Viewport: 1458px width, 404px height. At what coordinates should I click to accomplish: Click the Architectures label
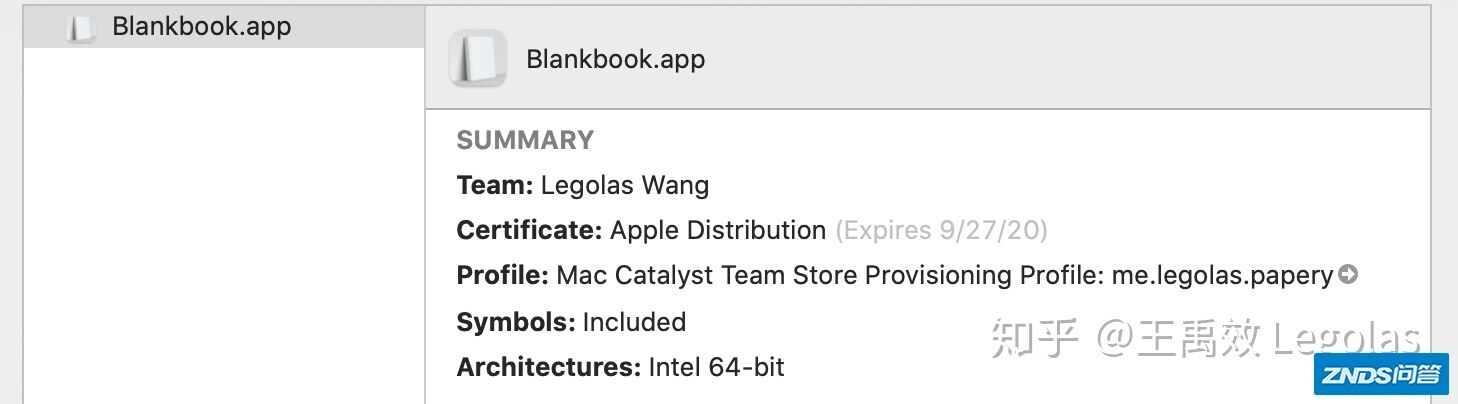pos(548,367)
